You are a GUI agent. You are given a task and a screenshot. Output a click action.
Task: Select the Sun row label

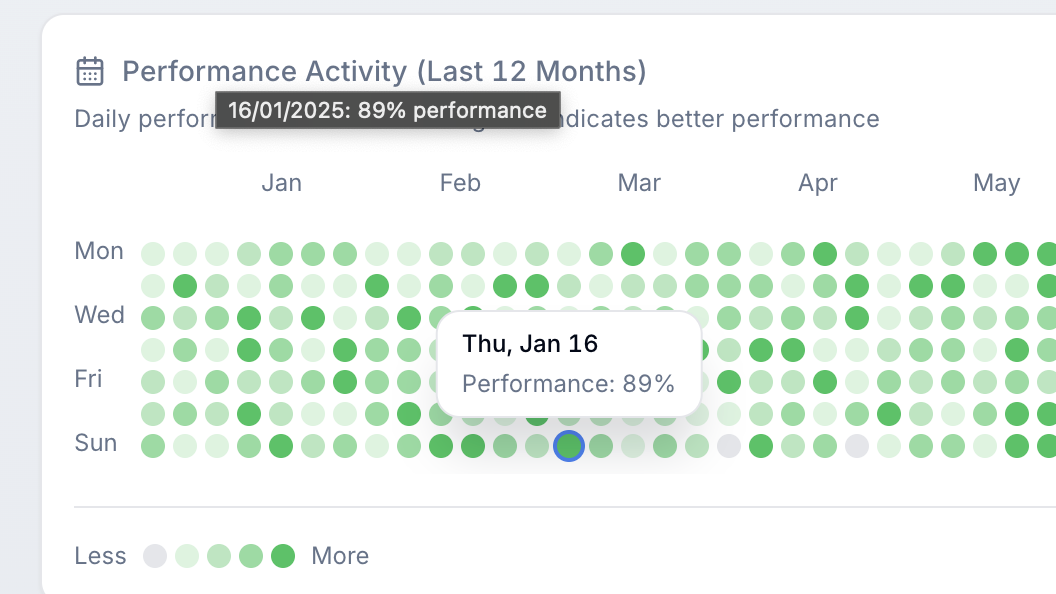pos(96,443)
